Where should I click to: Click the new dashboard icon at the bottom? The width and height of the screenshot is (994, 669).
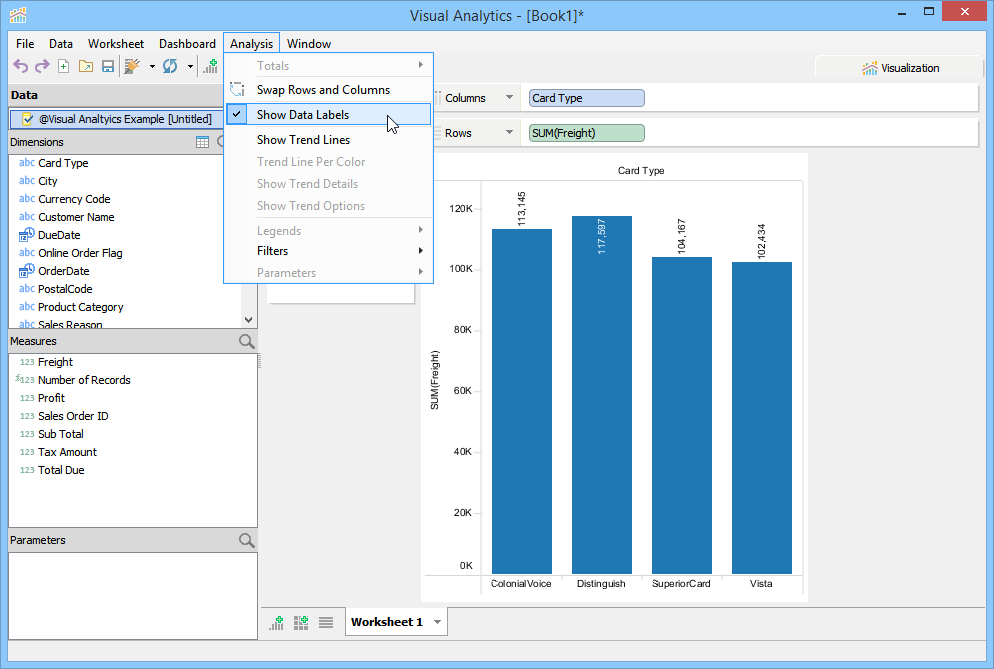(301, 623)
